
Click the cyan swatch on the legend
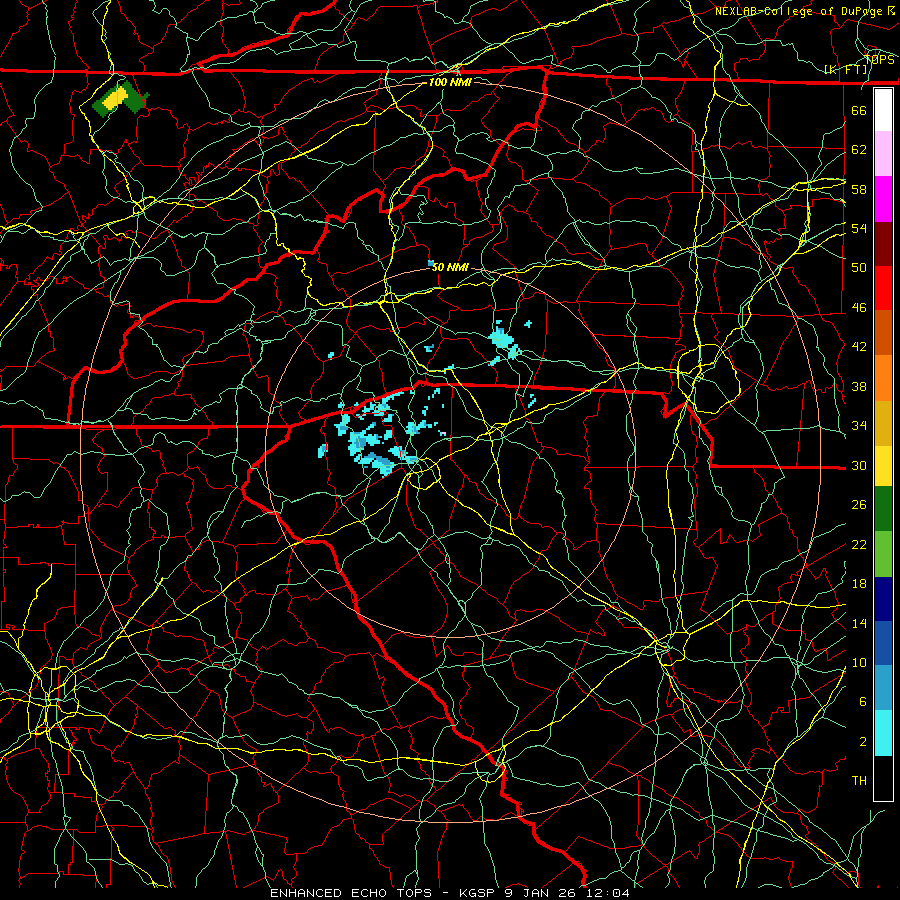click(x=883, y=732)
